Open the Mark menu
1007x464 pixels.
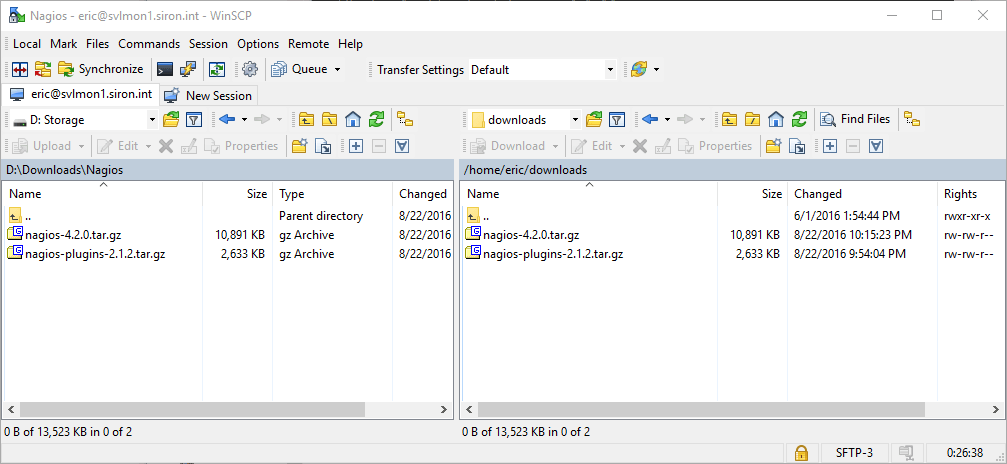click(64, 44)
